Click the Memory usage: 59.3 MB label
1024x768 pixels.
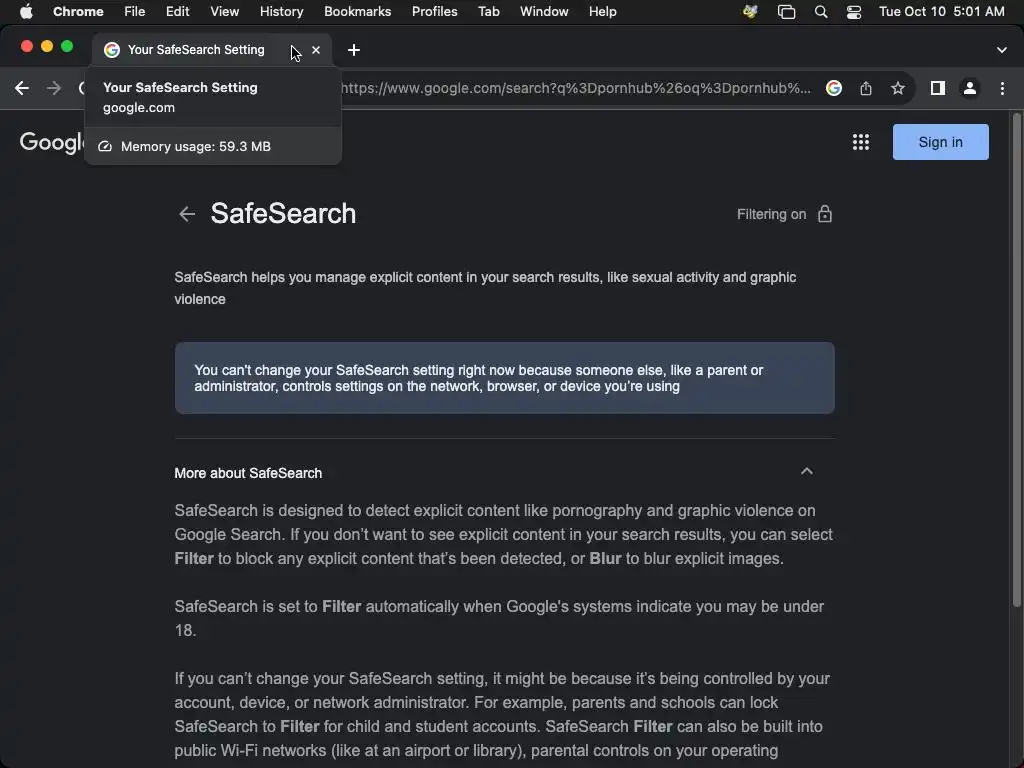(x=196, y=146)
